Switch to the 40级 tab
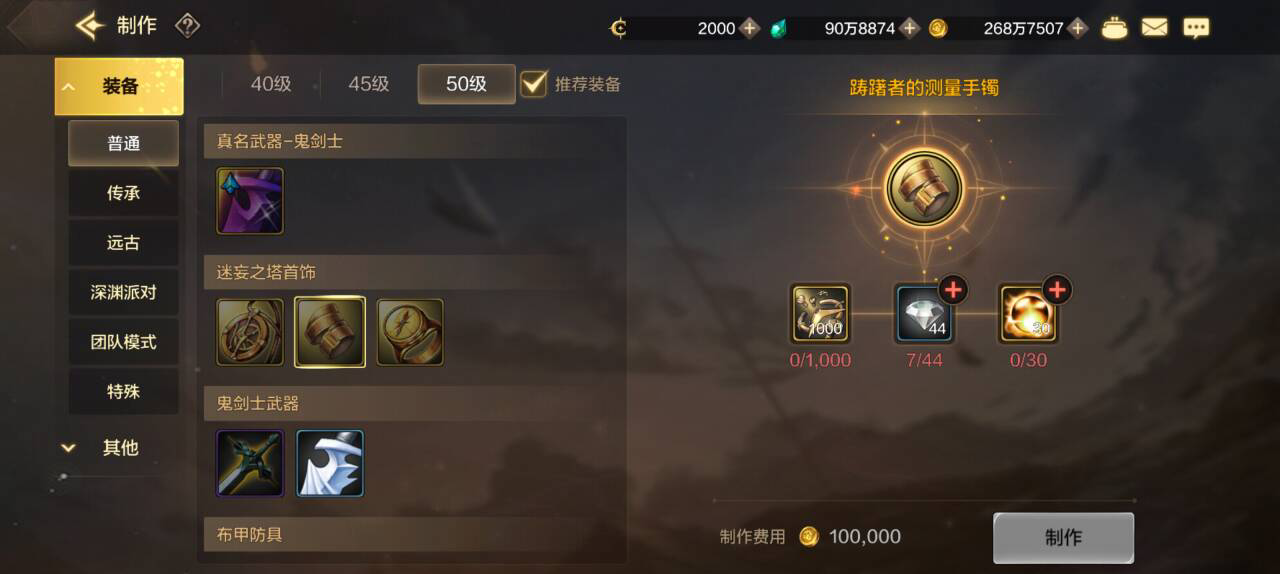The height and width of the screenshot is (574, 1280). pos(271,84)
